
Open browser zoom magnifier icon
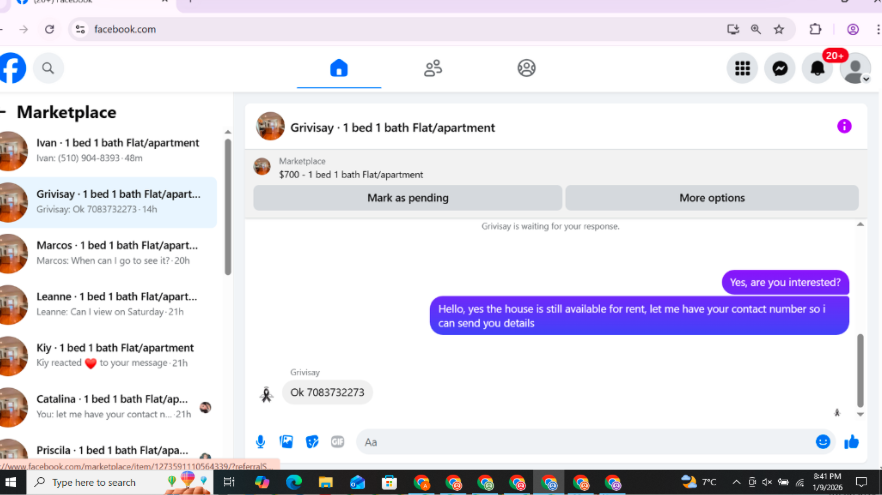point(755,29)
